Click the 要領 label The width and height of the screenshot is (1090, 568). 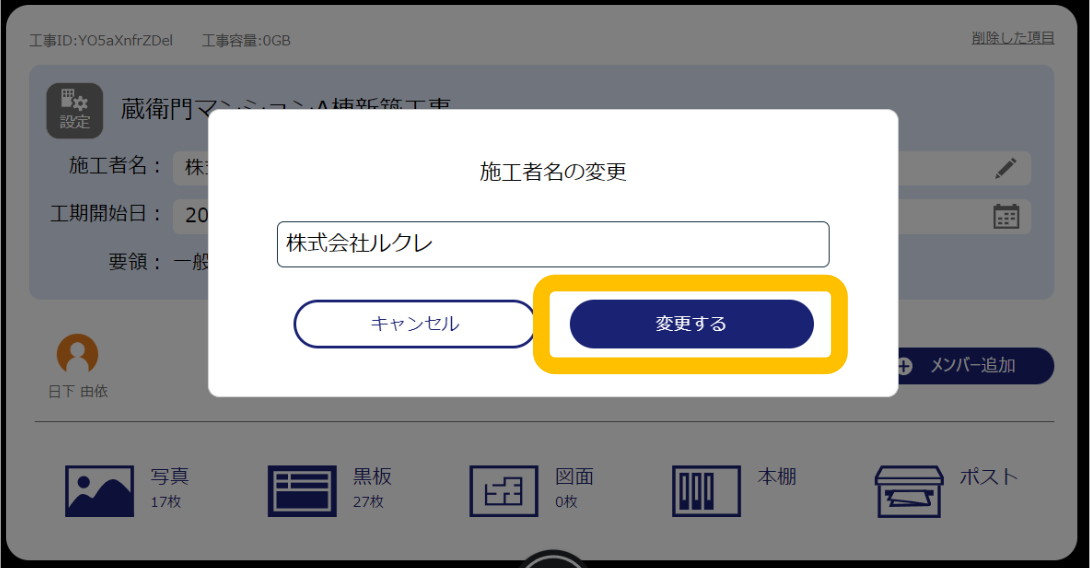135,262
